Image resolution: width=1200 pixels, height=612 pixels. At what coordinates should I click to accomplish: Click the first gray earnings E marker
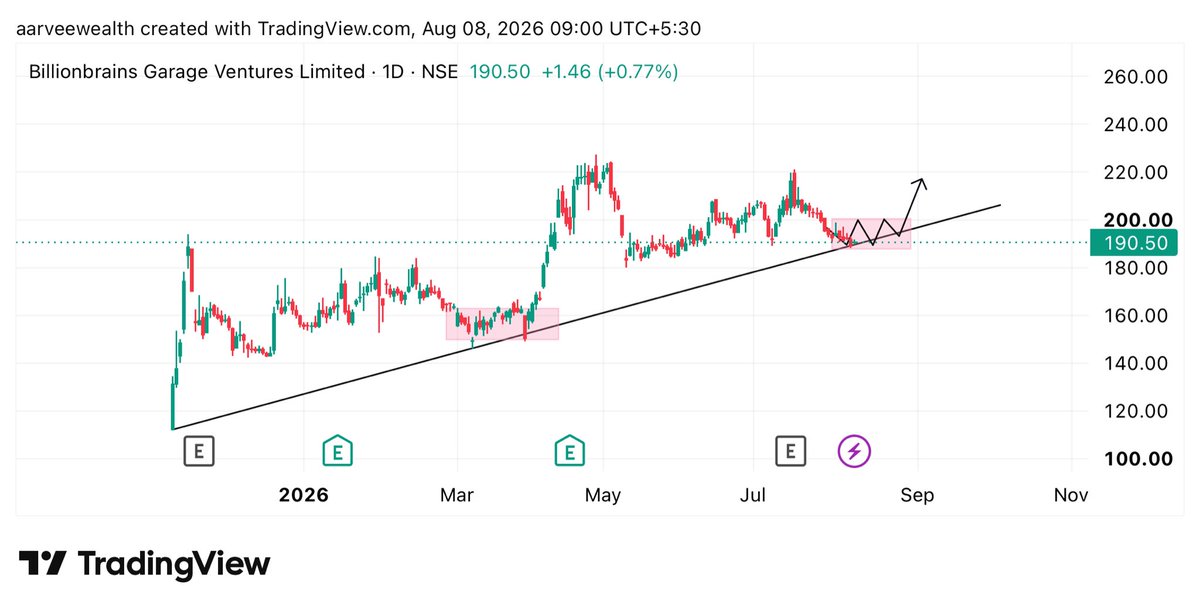(199, 451)
